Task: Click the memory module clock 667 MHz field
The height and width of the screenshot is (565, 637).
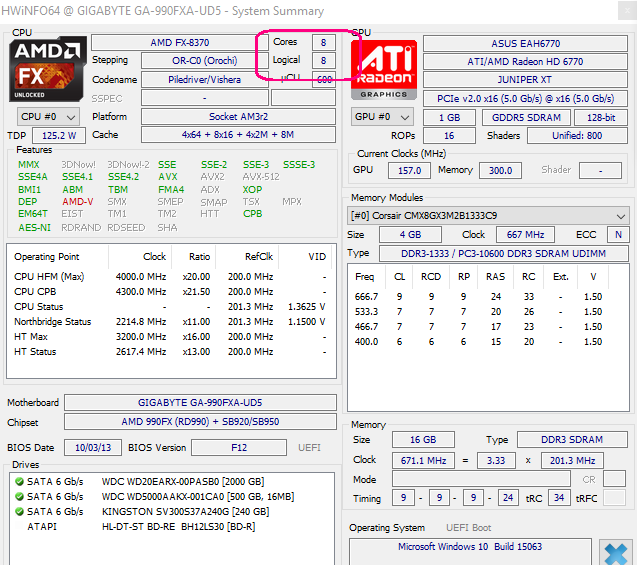Action: click(525, 235)
